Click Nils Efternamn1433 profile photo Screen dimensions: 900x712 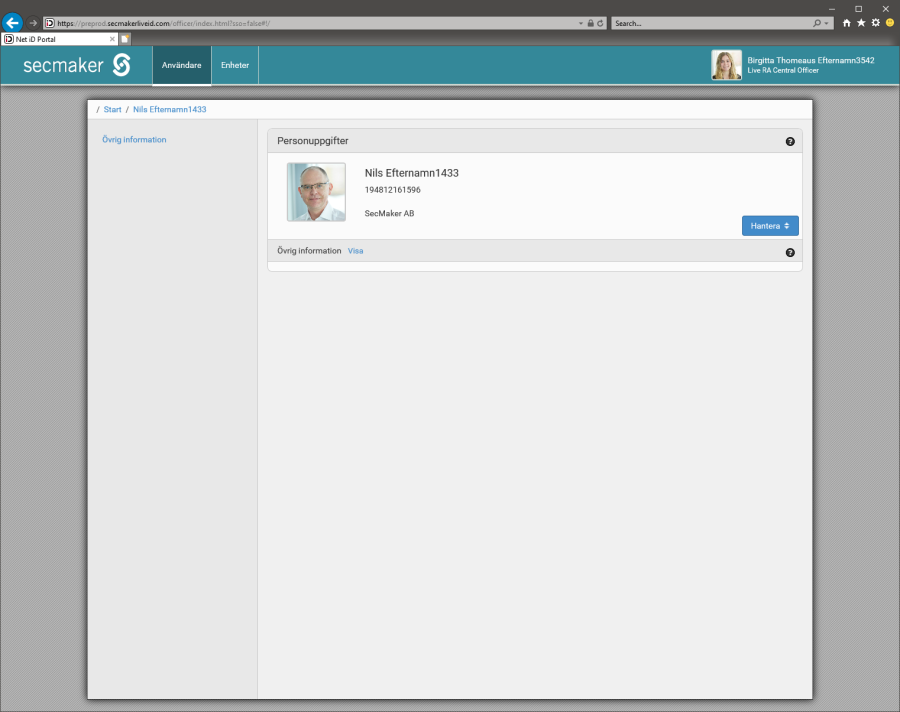click(x=316, y=192)
